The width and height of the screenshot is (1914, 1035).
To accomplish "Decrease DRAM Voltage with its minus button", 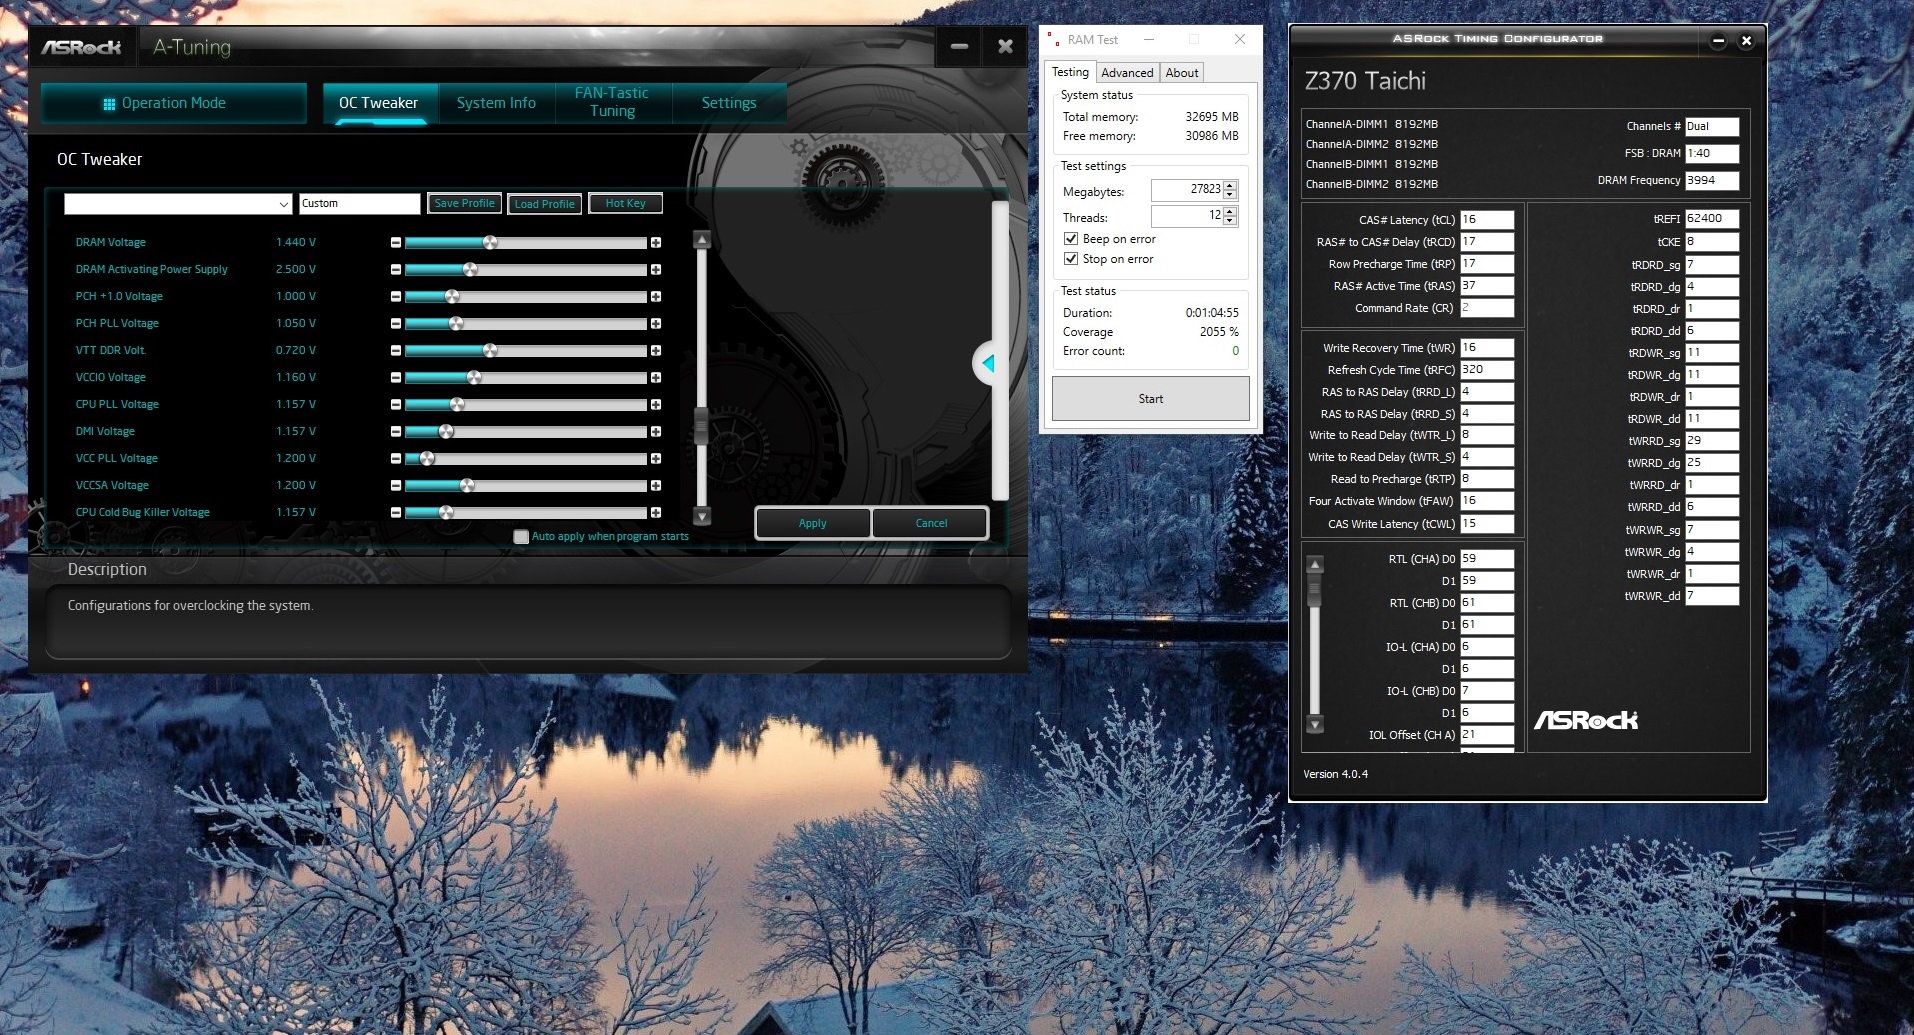I will (x=396, y=243).
